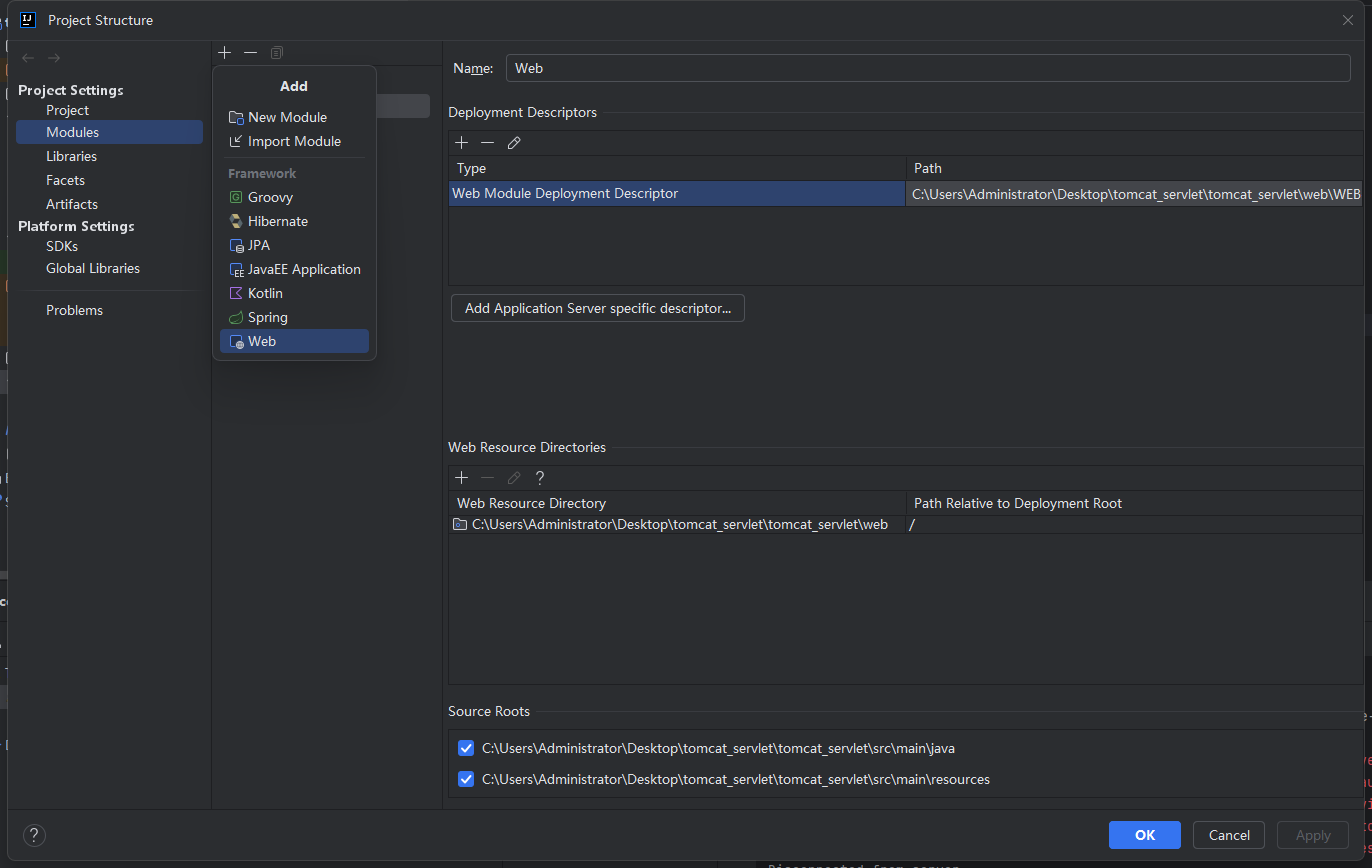The image size is (1372, 868).
Task: Open Modules settings page
Action: pos(109,132)
